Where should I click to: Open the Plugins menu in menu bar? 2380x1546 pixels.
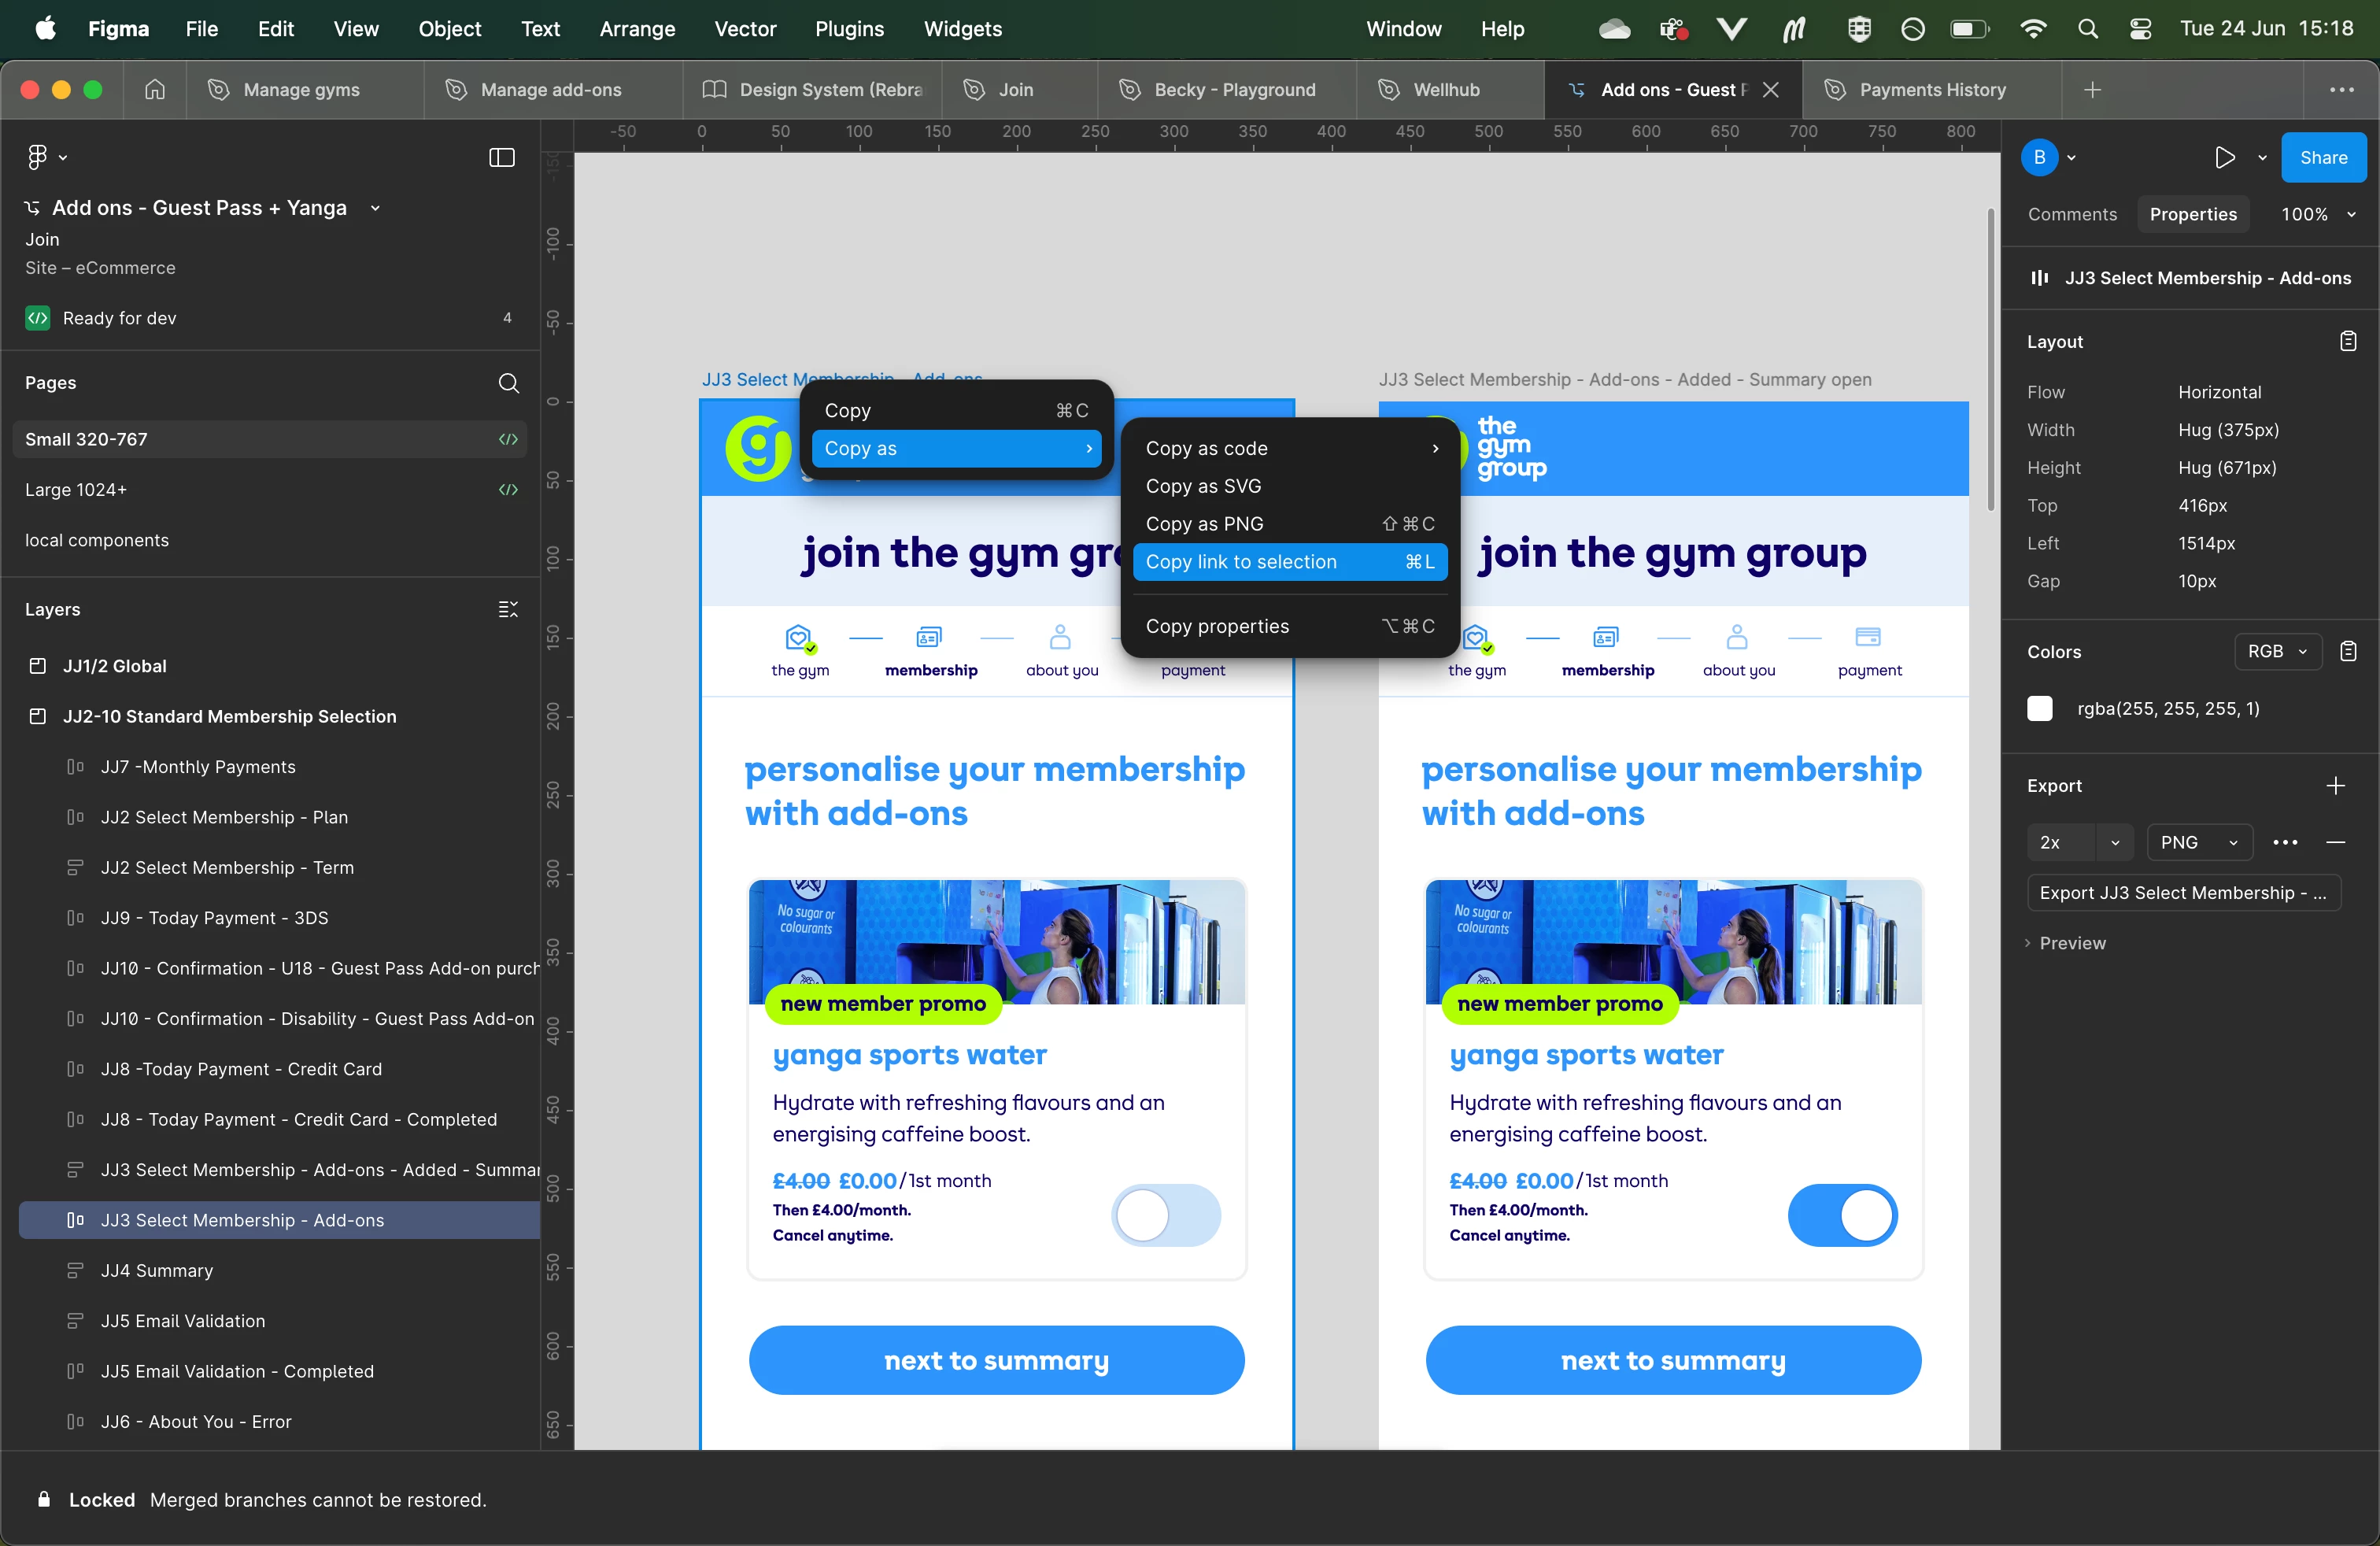pyautogui.click(x=849, y=29)
